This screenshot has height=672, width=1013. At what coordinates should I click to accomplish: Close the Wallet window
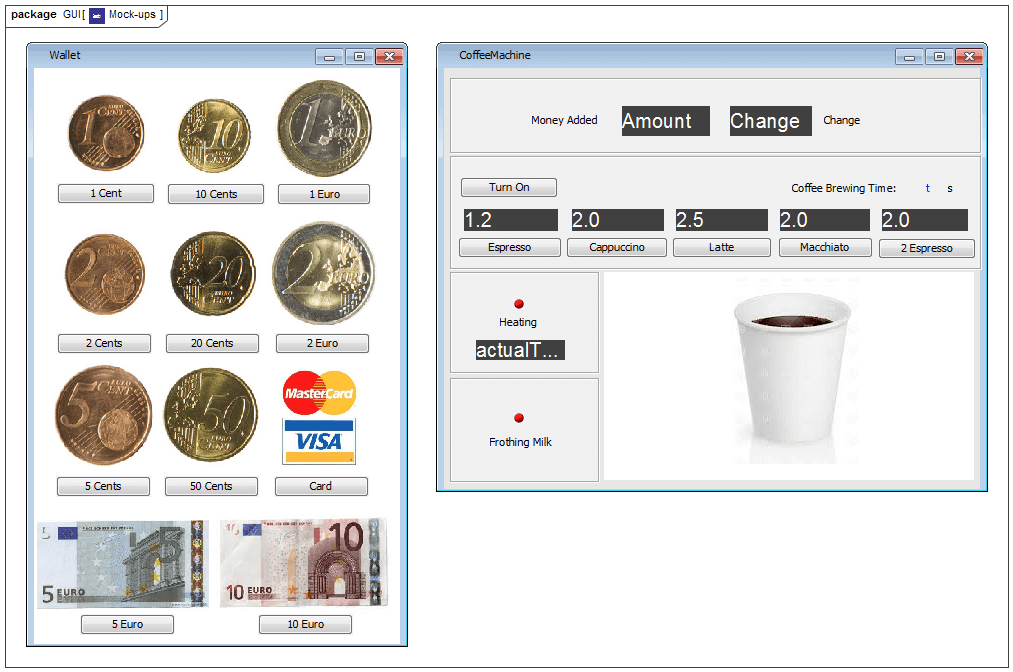(390, 57)
